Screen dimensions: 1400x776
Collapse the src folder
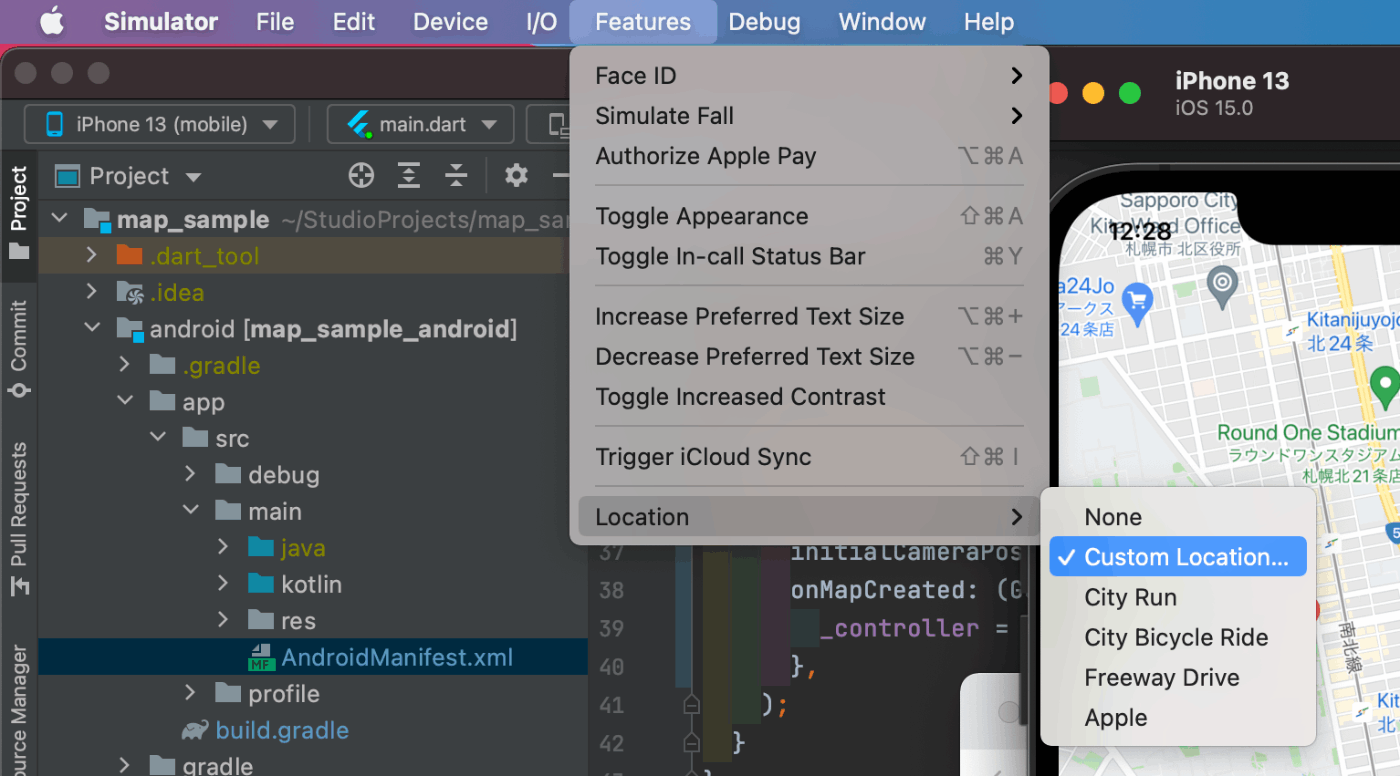[158, 438]
